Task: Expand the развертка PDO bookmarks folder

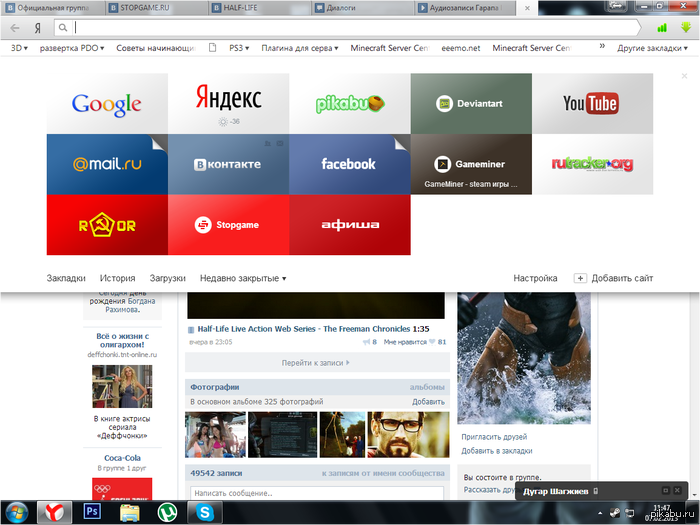Action: pos(72,48)
